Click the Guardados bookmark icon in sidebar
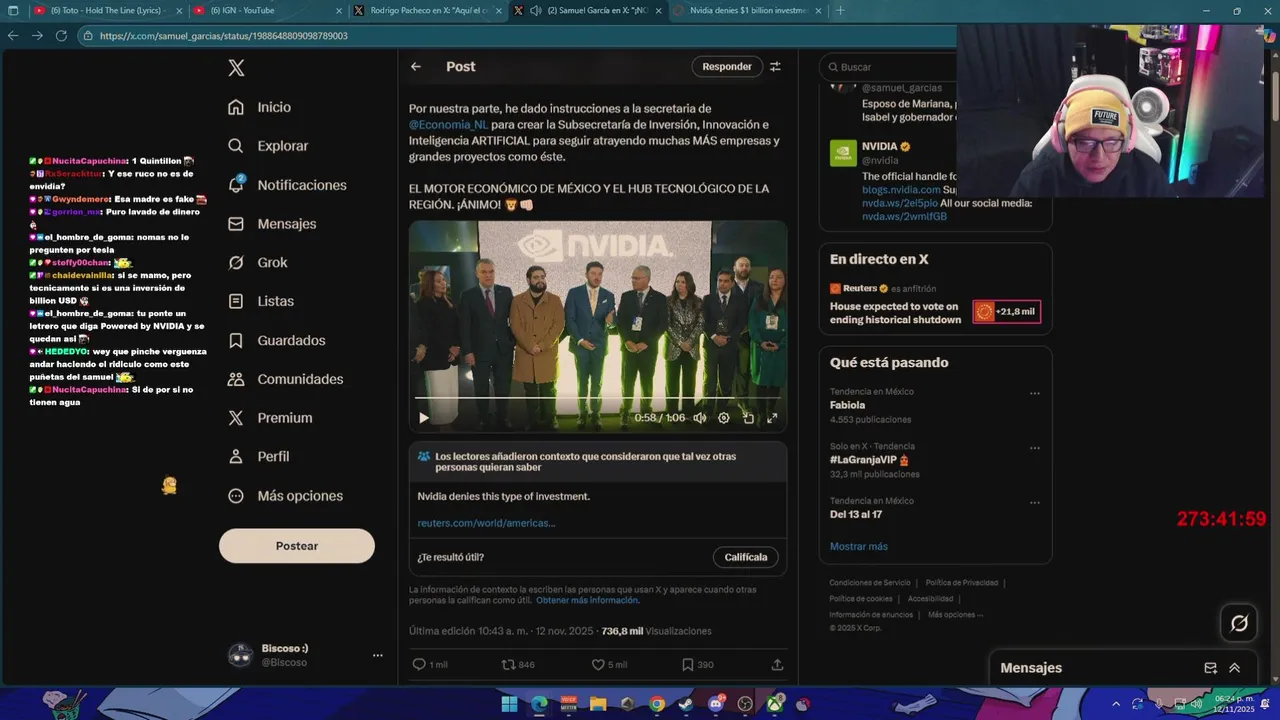1280x720 pixels. [236, 340]
